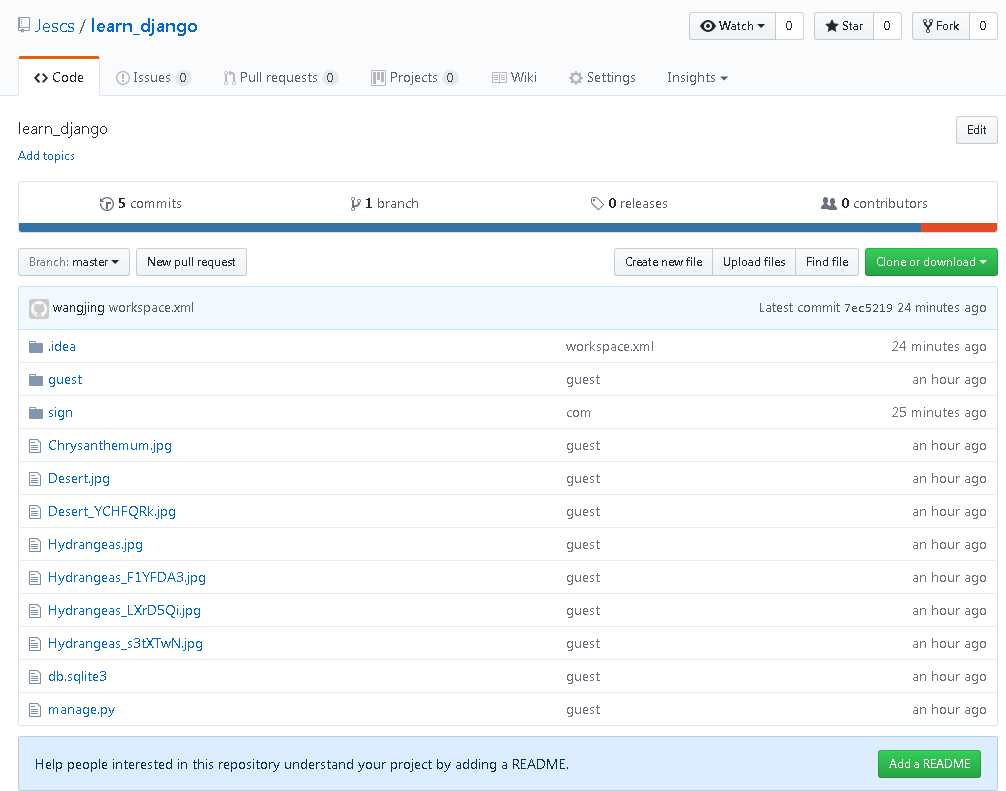Click the file icon next to Hydrangeas_F1YFDA3.jpg
This screenshot has height=791, width=1006.
(x=35, y=578)
